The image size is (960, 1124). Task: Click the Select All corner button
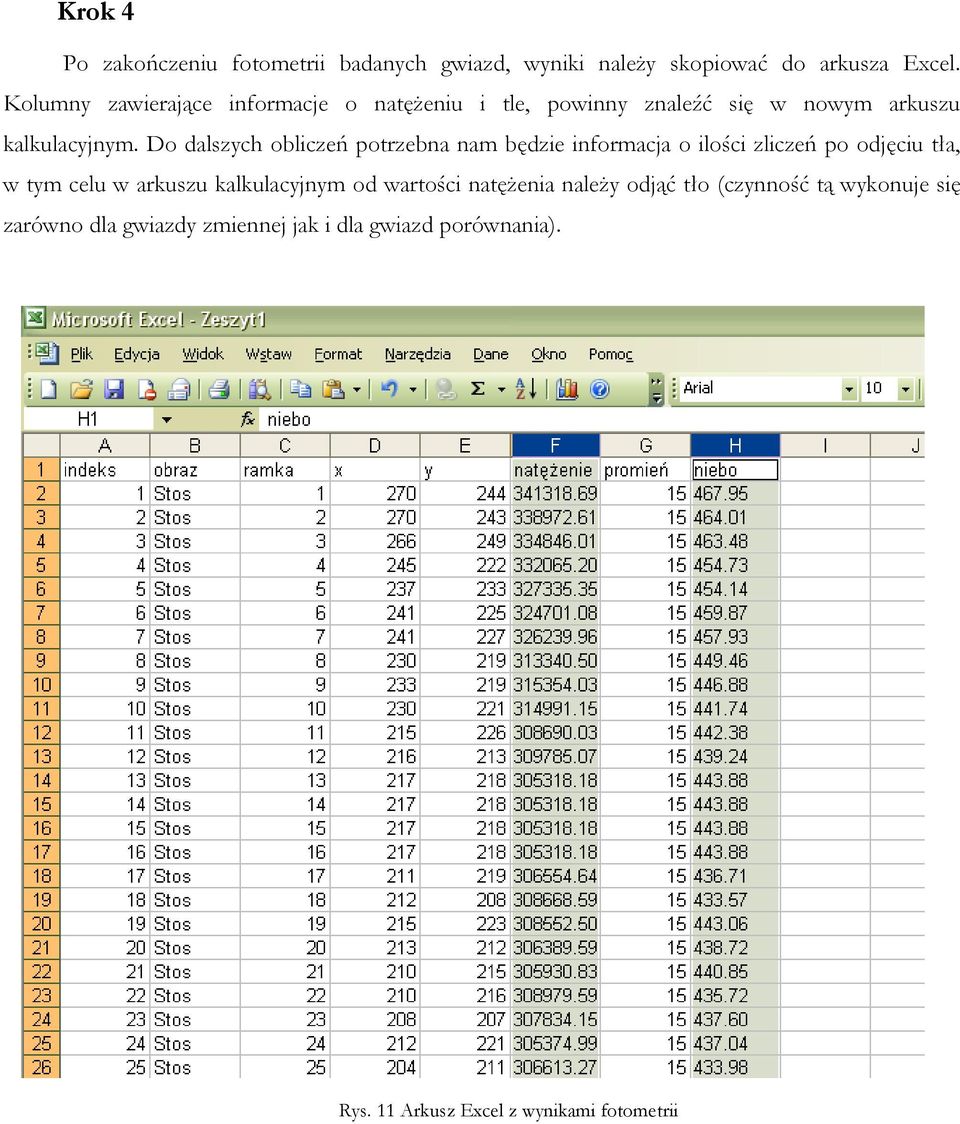point(42,445)
